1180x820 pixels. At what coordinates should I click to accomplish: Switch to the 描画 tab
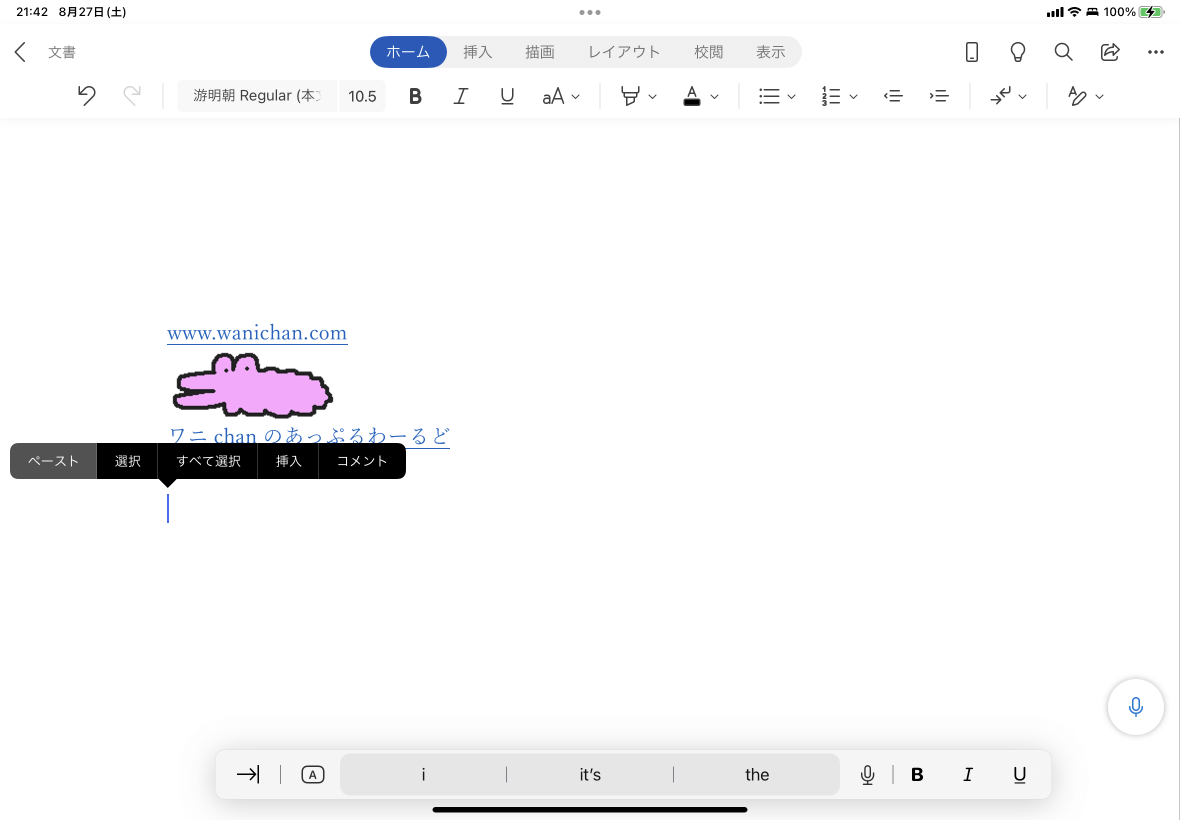coord(540,52)
